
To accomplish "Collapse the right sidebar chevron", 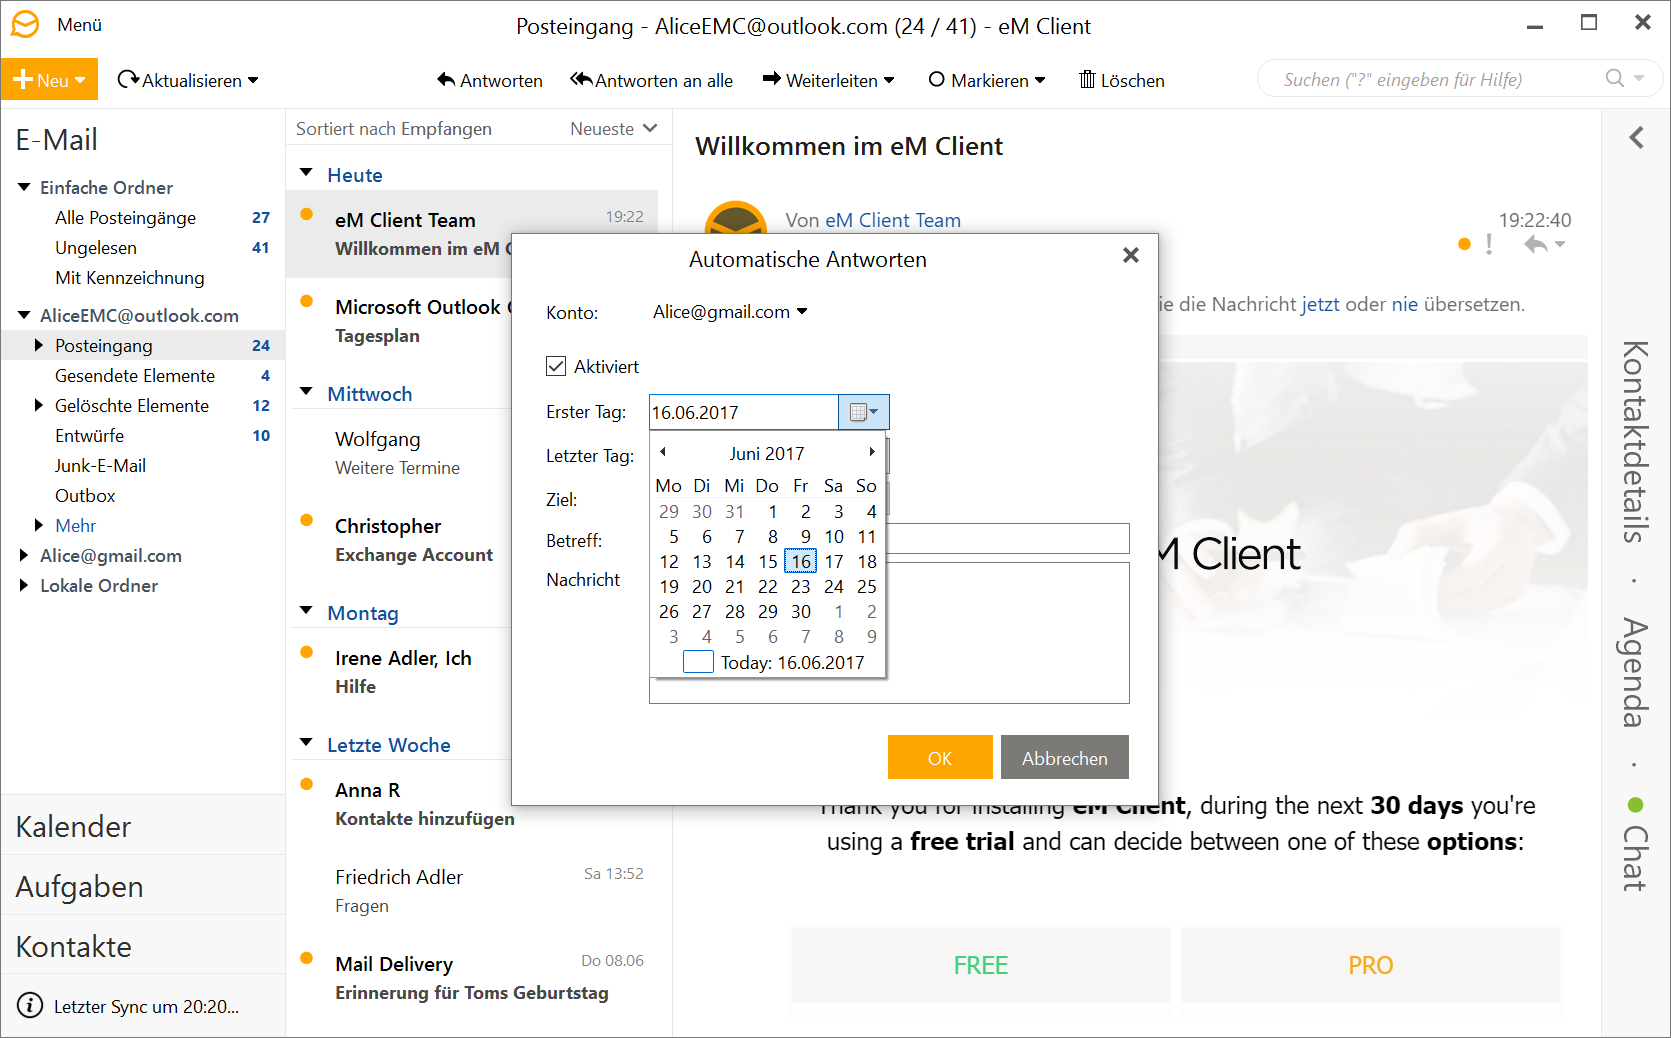I will point(1636,137).
